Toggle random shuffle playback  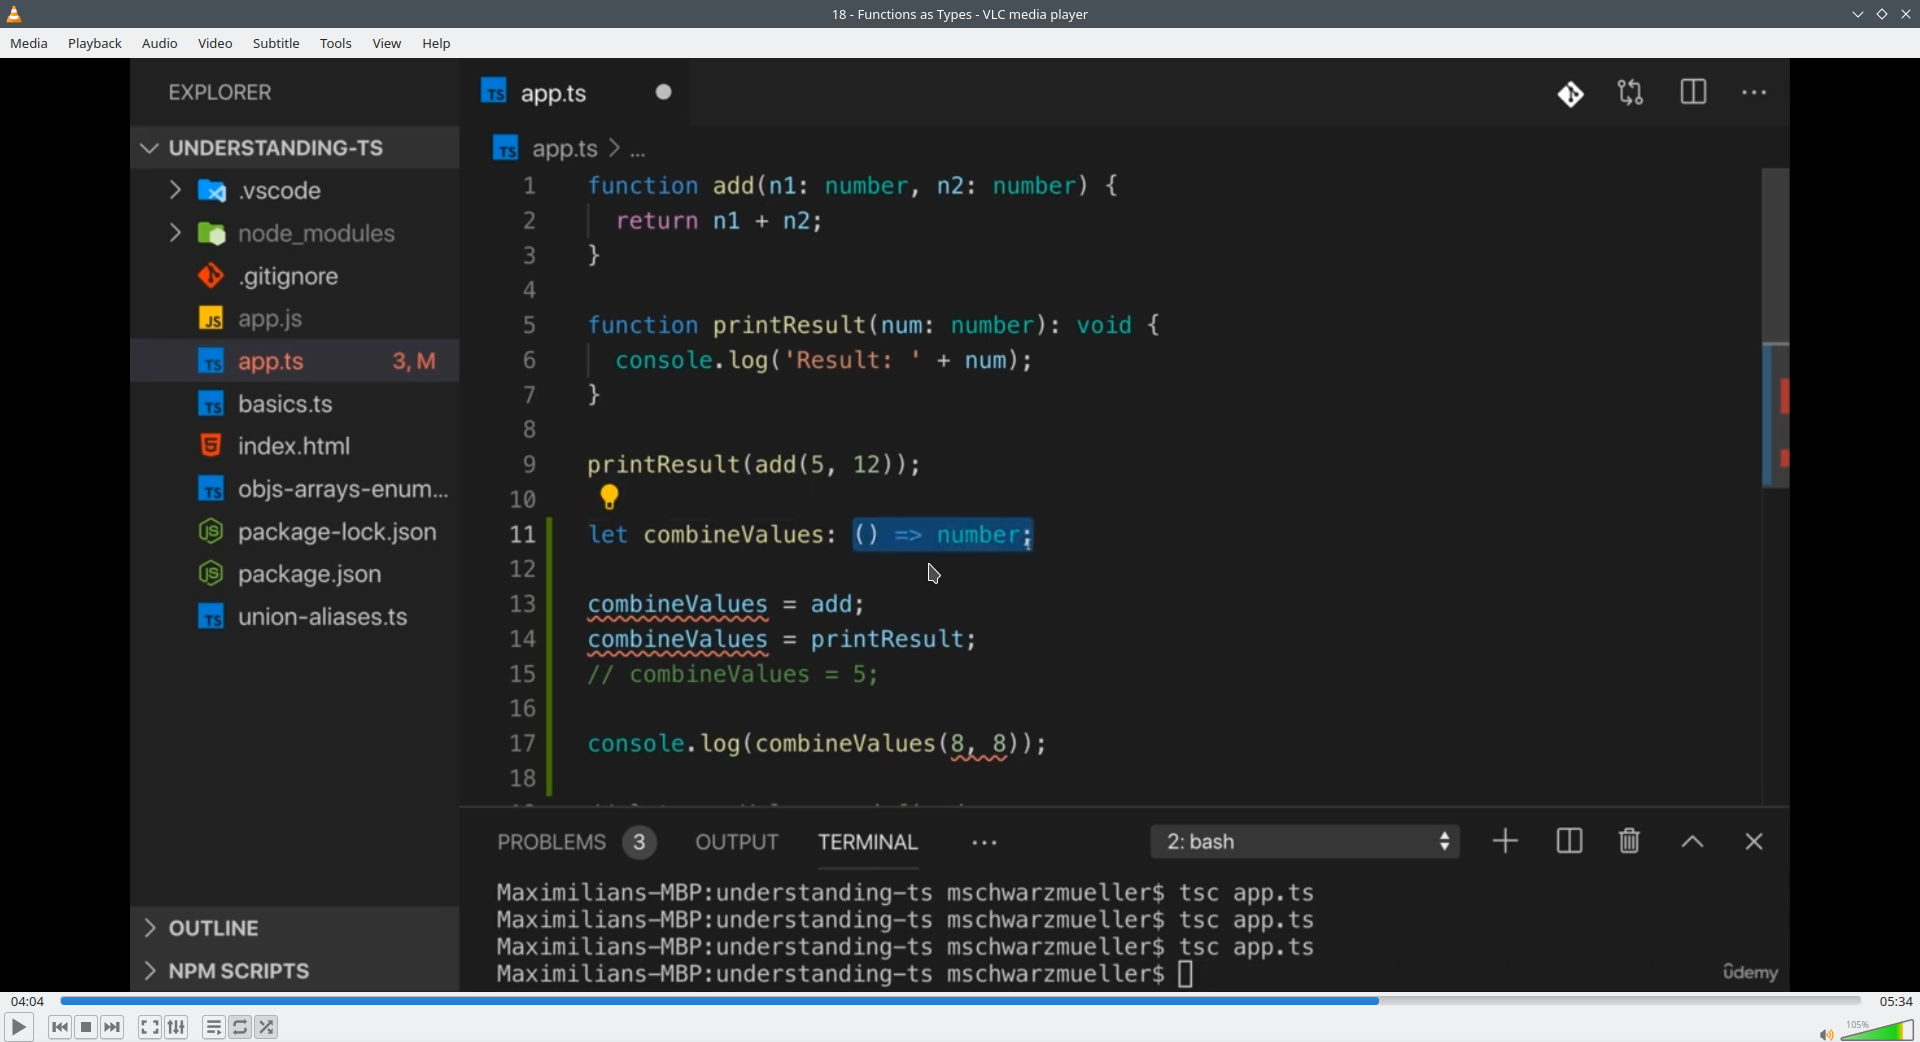(x=267, y=1027)
